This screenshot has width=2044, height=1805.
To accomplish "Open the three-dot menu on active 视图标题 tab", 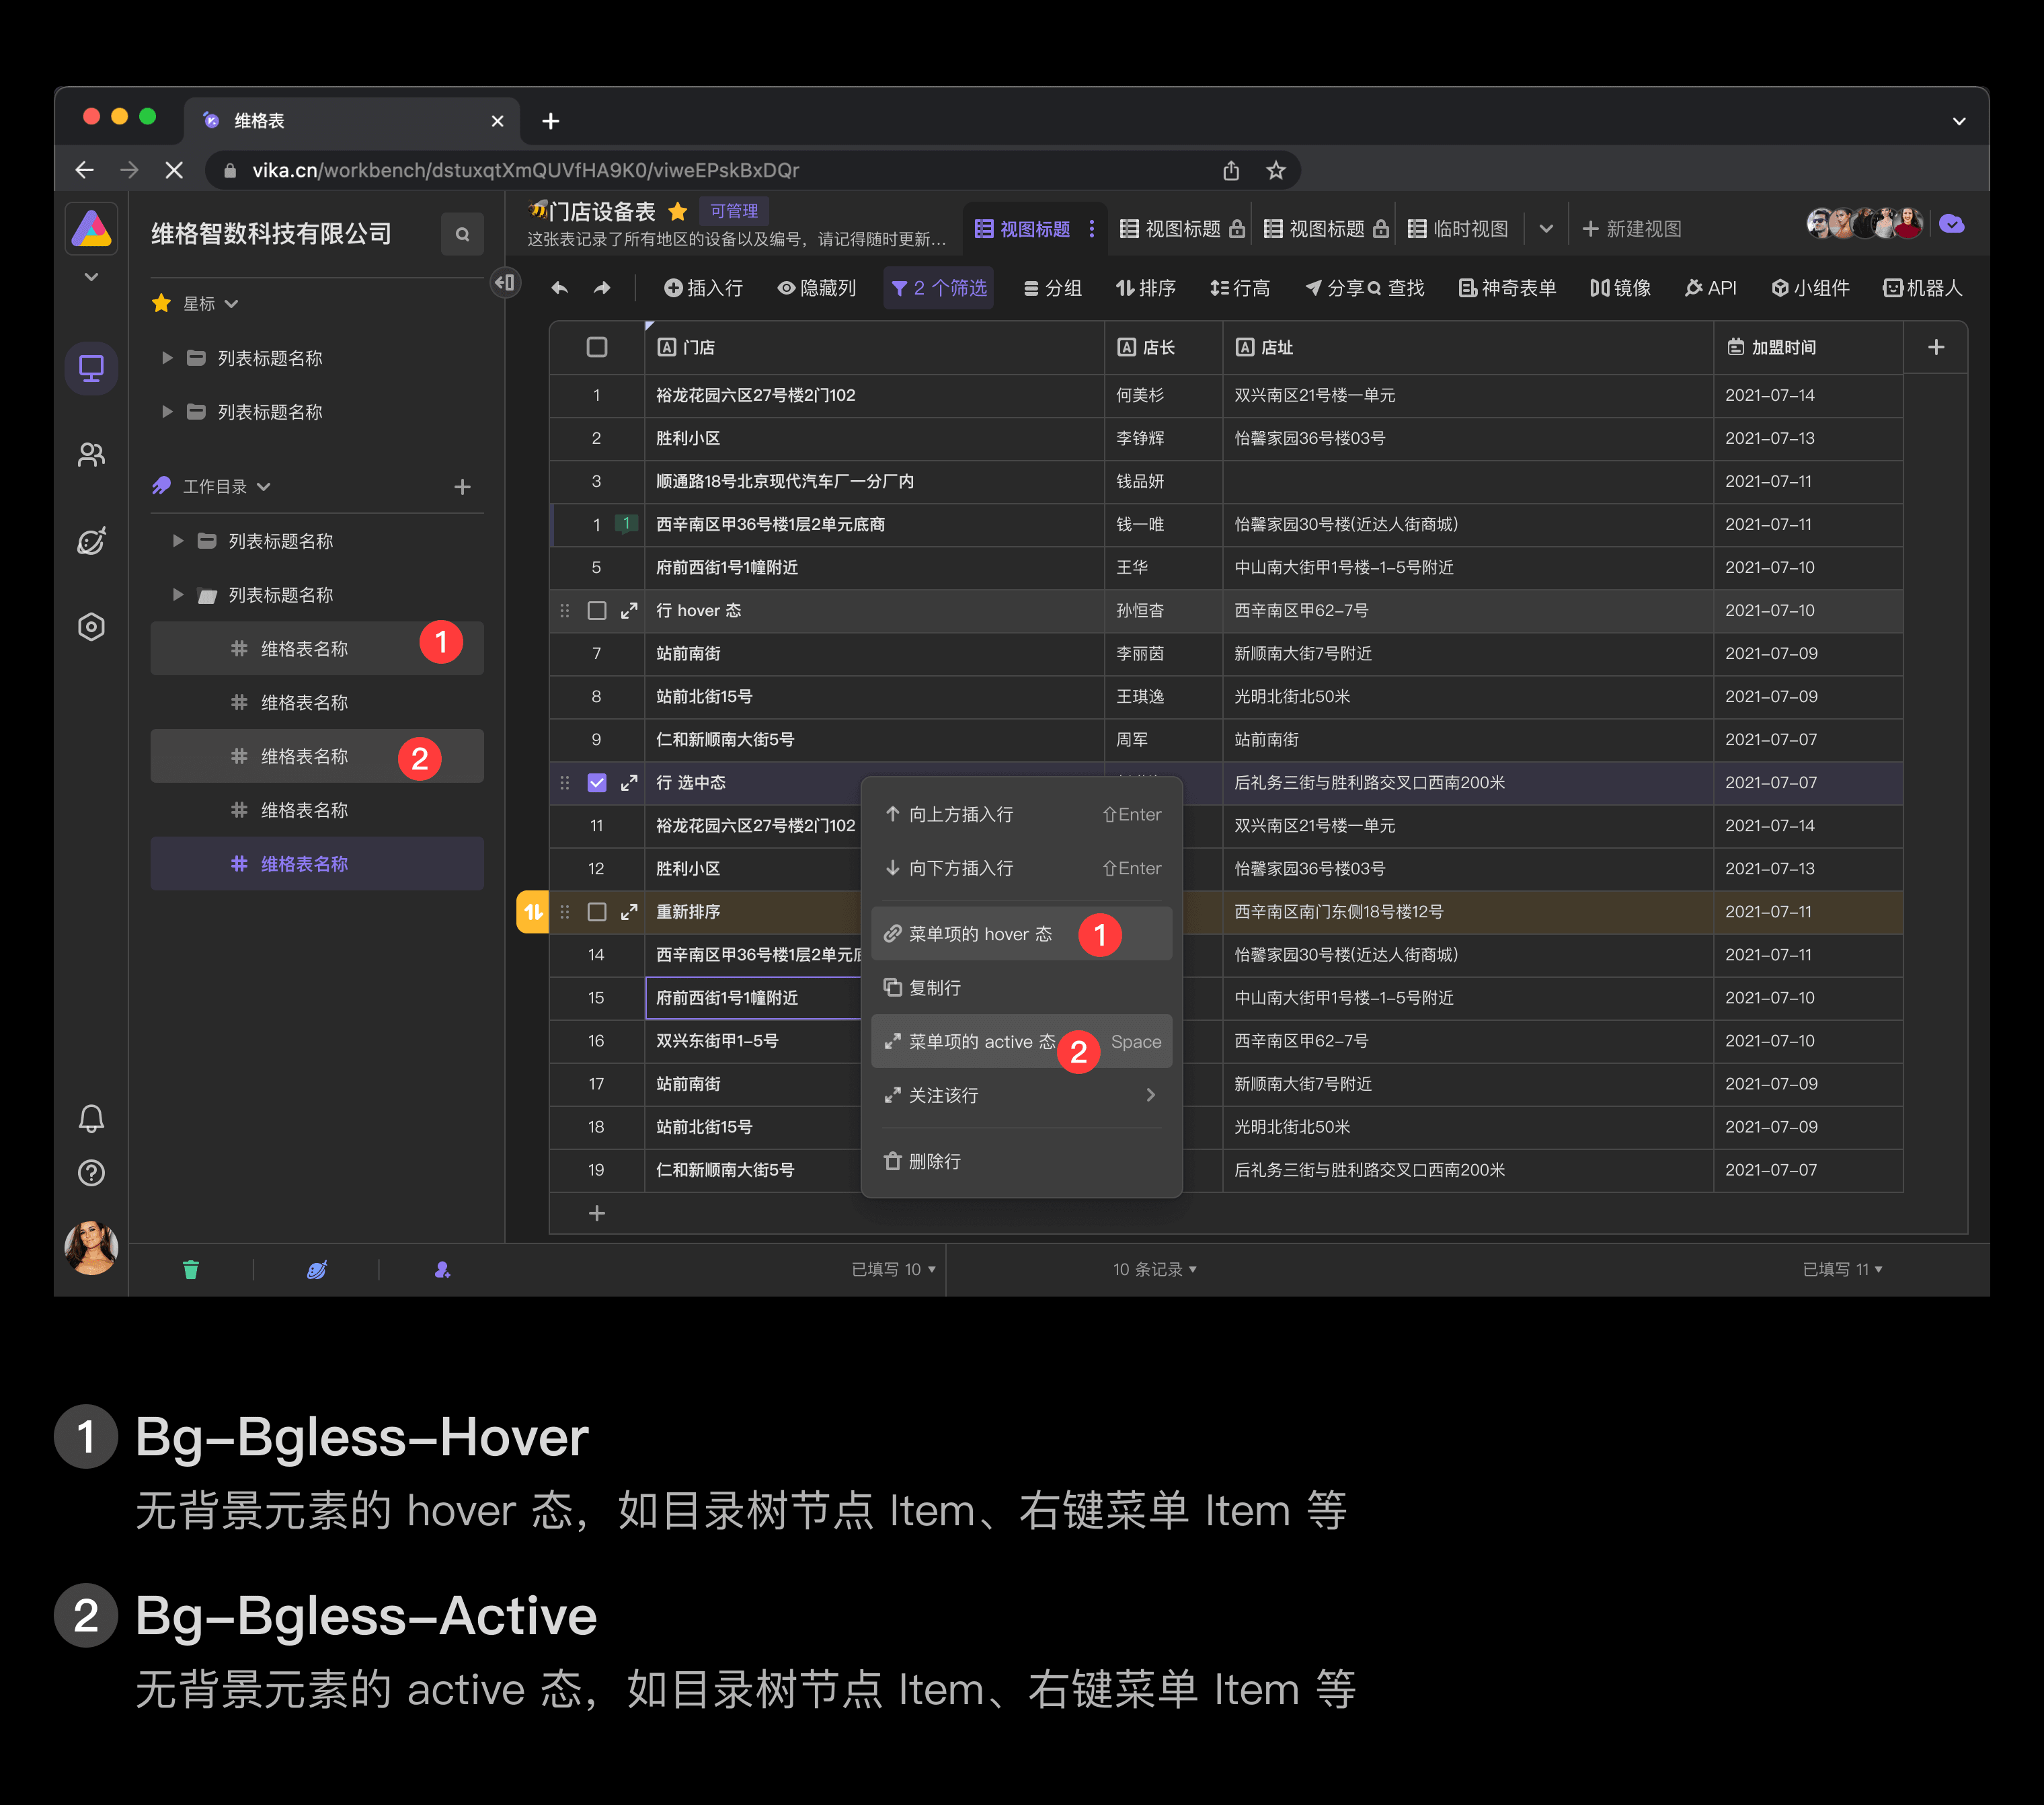I will click(x=1092, y=229).
